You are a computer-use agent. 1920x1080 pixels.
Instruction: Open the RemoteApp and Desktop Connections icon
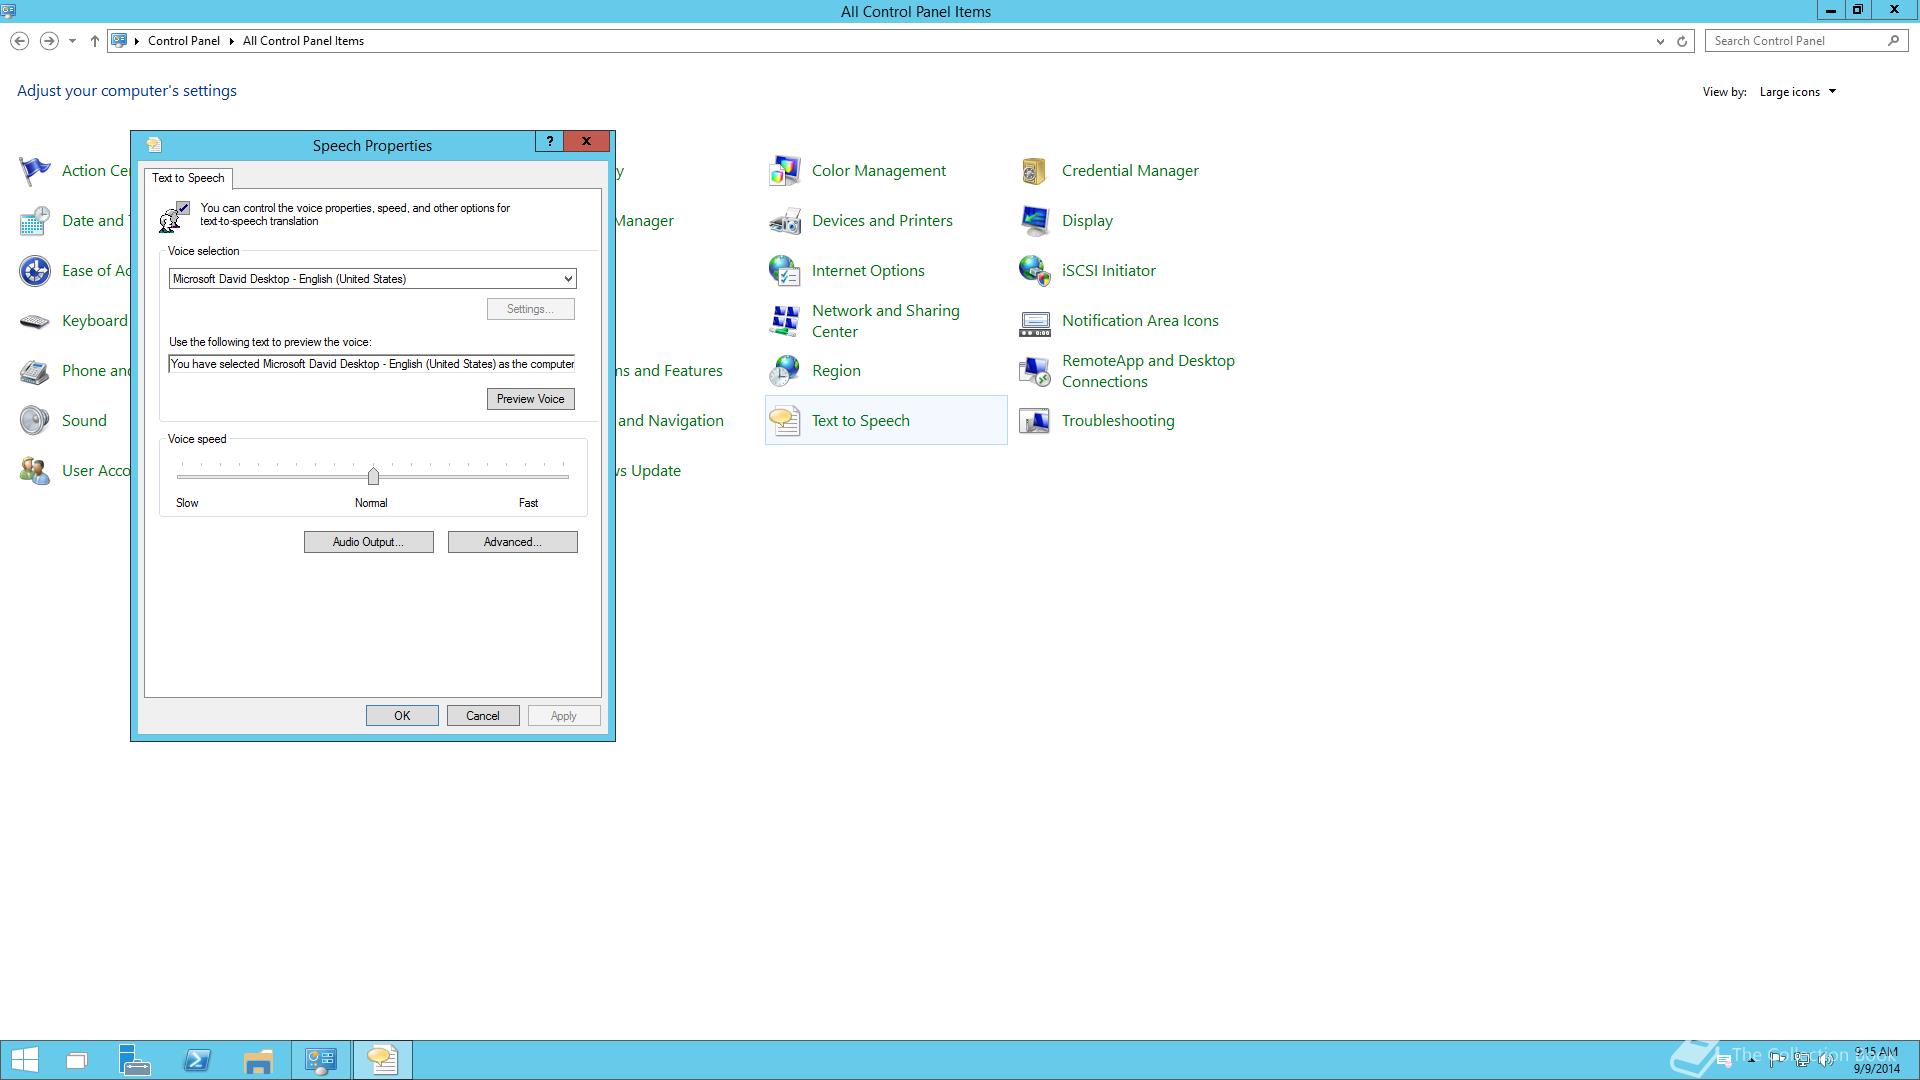tap(1035, 371)
